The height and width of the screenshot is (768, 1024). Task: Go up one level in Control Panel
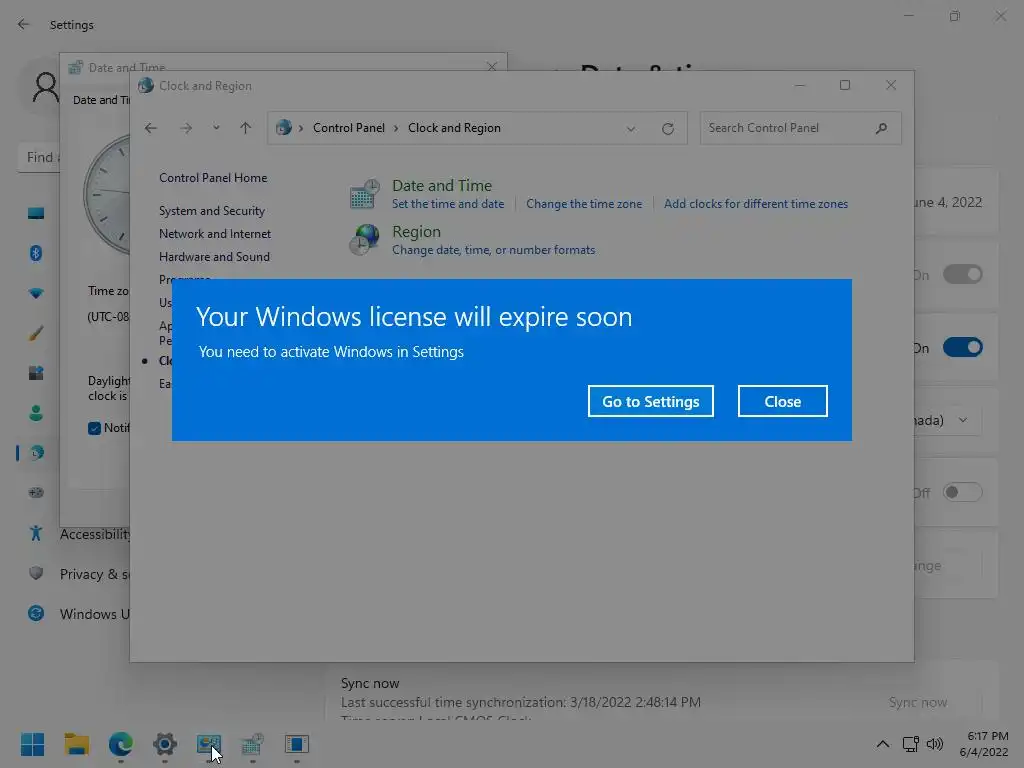[x=246, y=128]
